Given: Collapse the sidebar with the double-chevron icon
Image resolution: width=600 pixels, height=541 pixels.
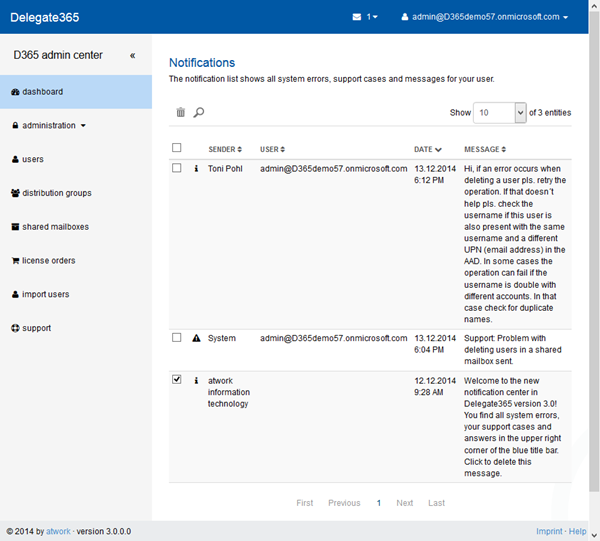Looking at the screenshot, I should pyautogui.click(x=132, y=55).
